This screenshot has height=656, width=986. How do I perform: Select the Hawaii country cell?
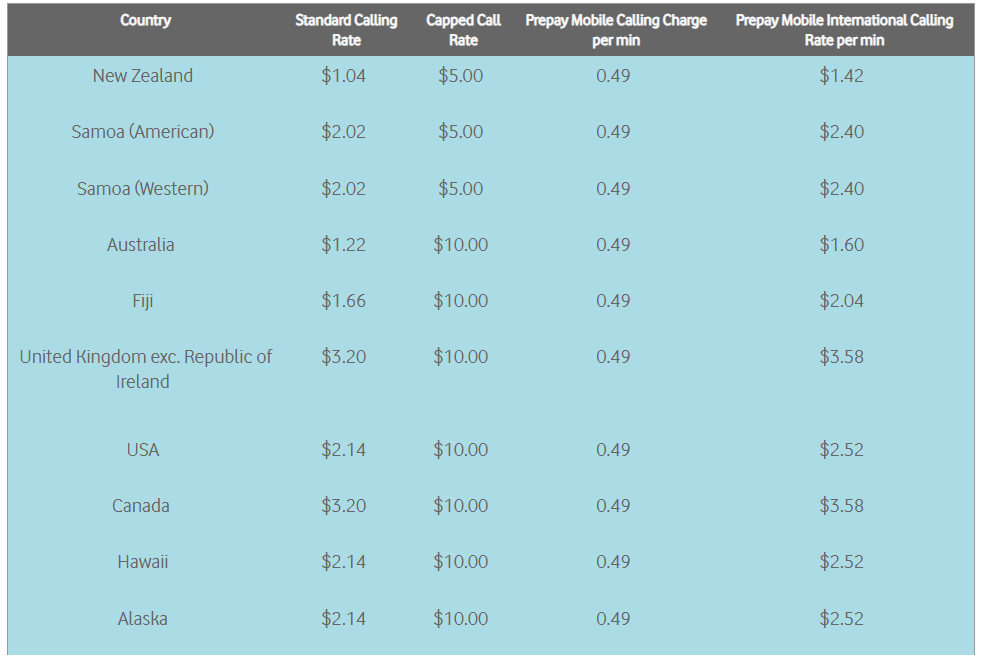click(143, 562)
